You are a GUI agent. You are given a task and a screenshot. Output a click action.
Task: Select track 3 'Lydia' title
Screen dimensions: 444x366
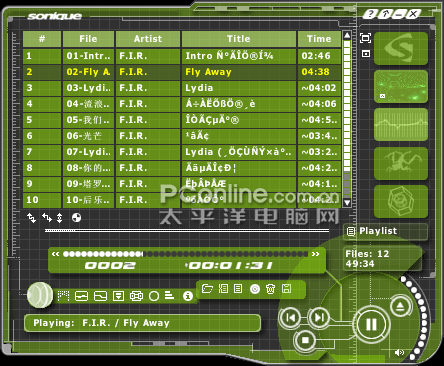pos(239,88)
